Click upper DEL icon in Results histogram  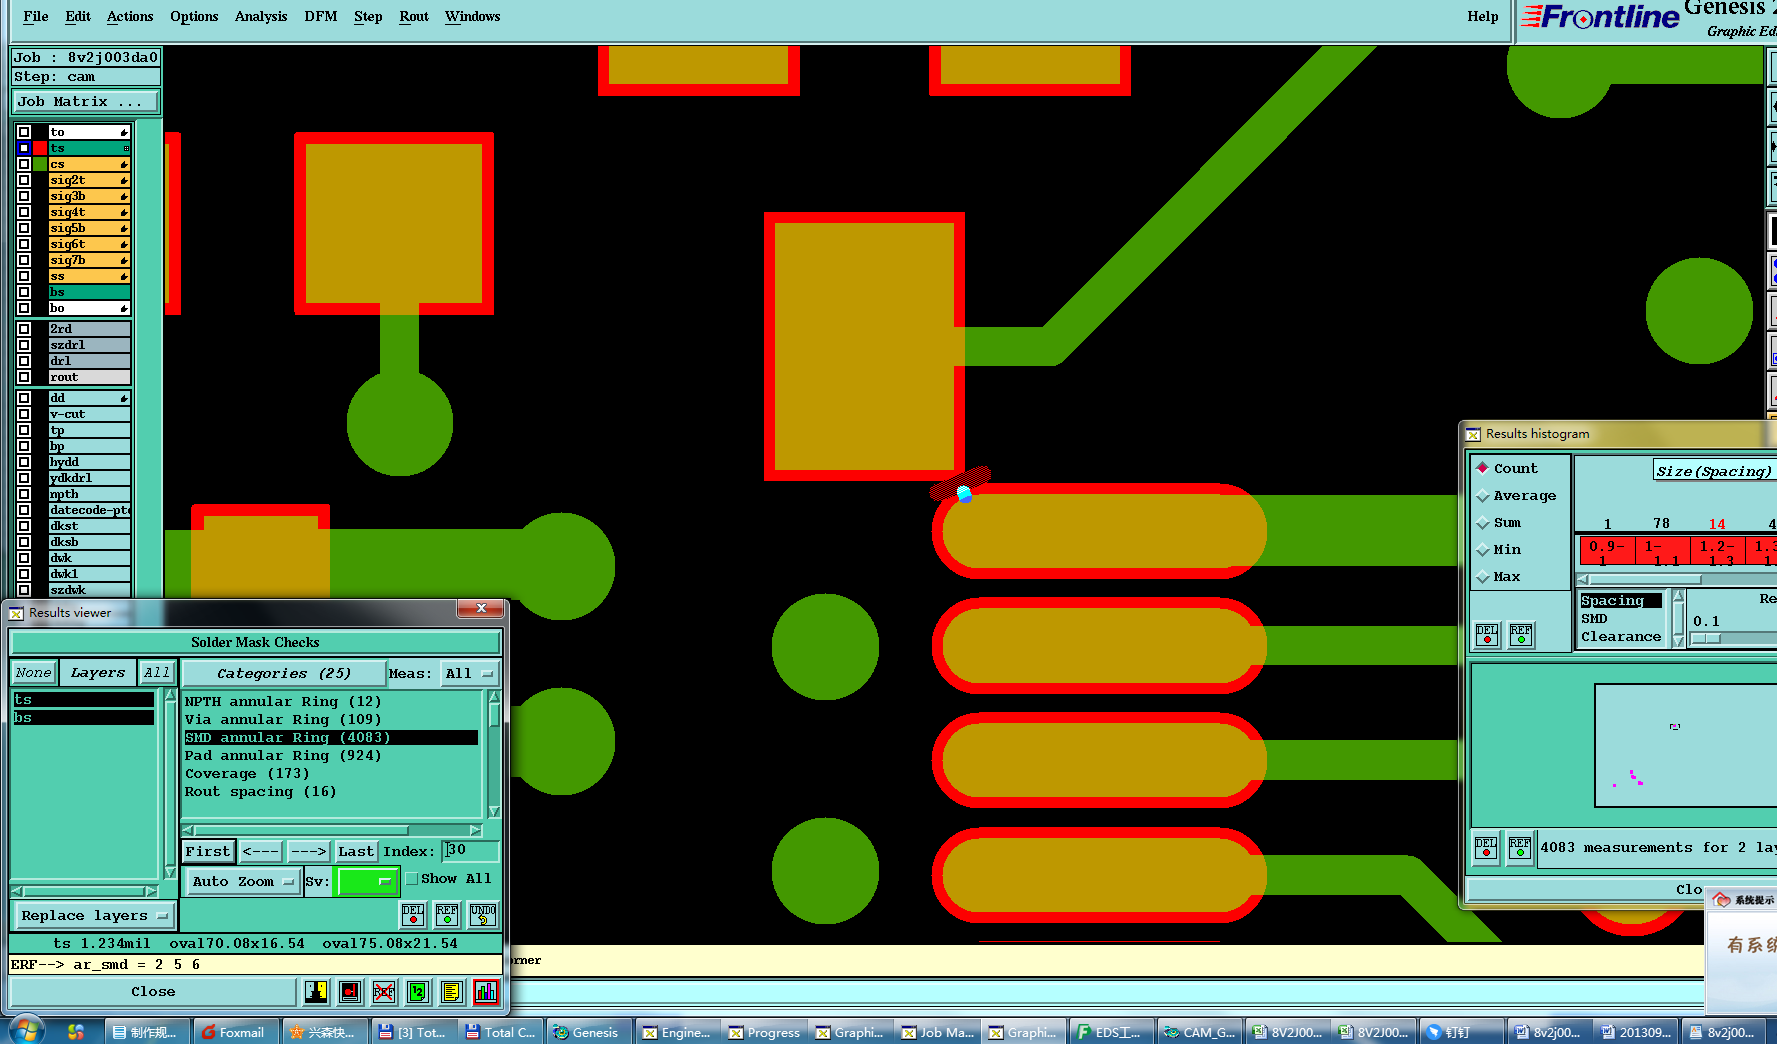click(1487, 635)
